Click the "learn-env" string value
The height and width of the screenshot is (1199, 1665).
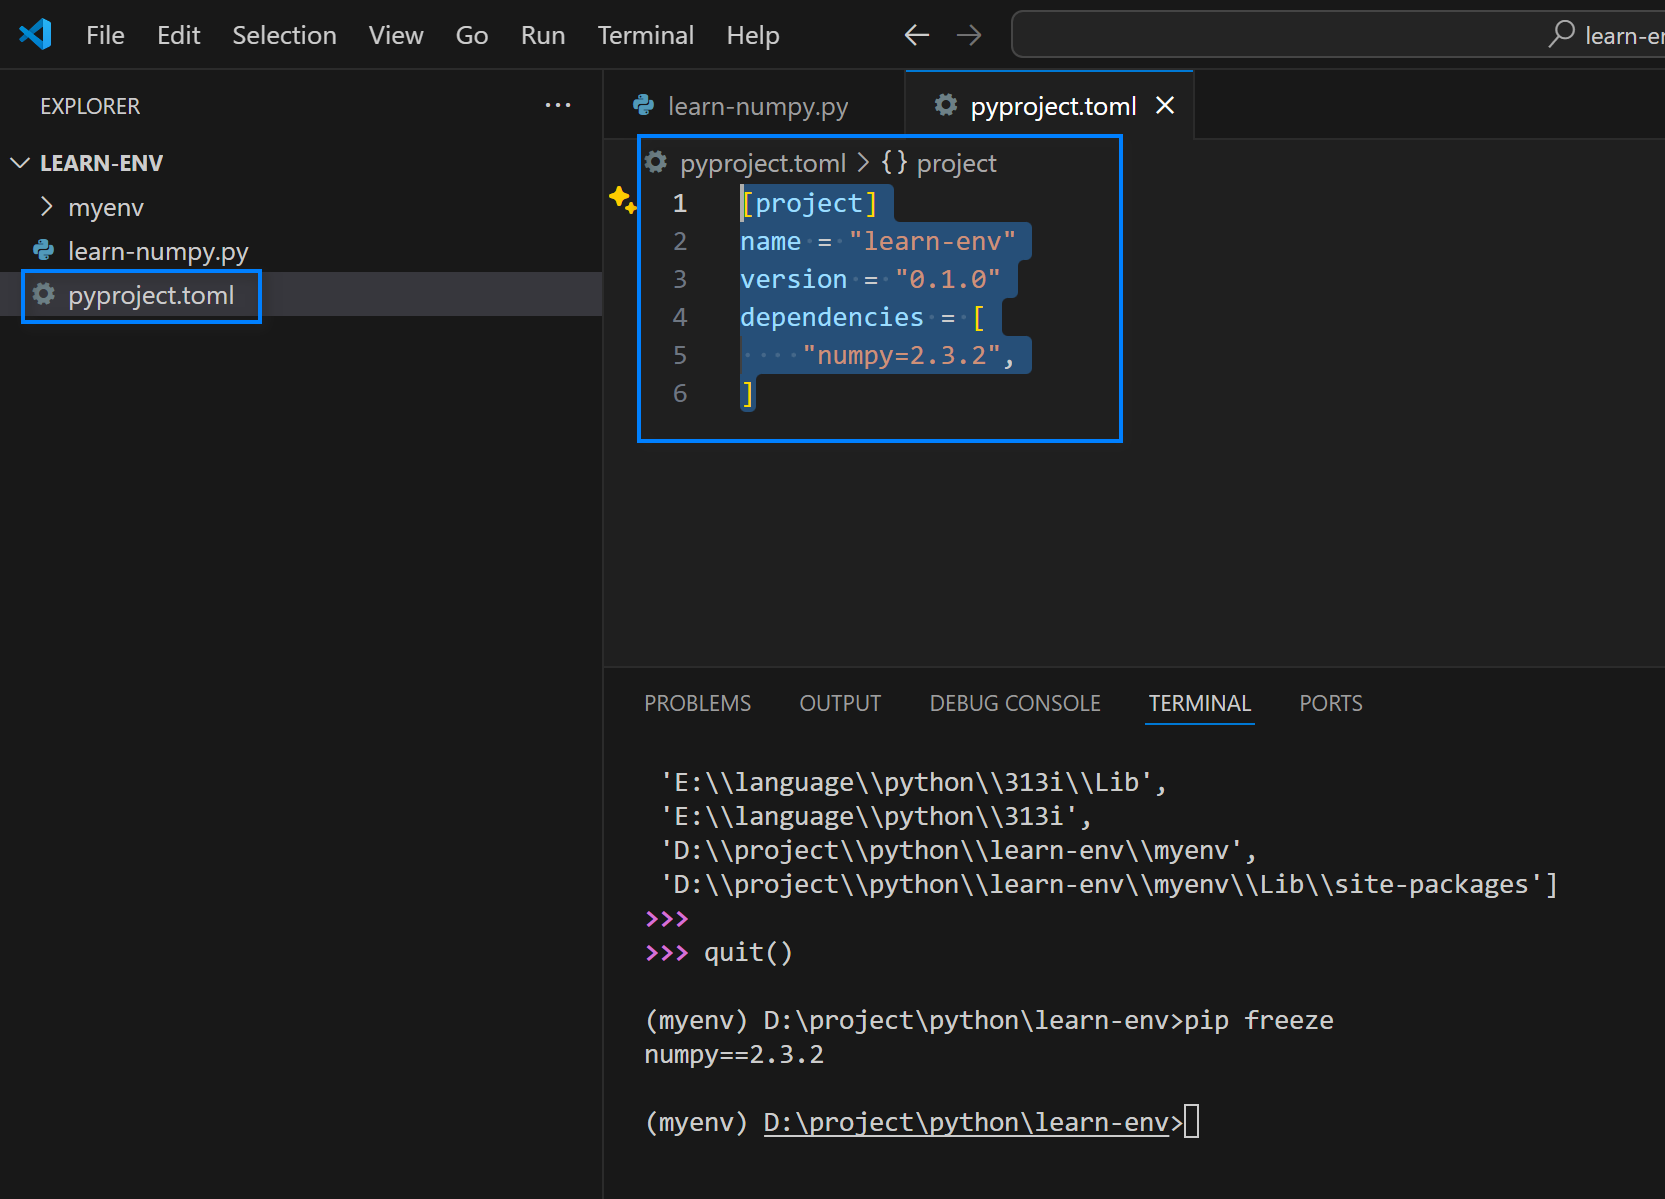(x=932, y=241)
